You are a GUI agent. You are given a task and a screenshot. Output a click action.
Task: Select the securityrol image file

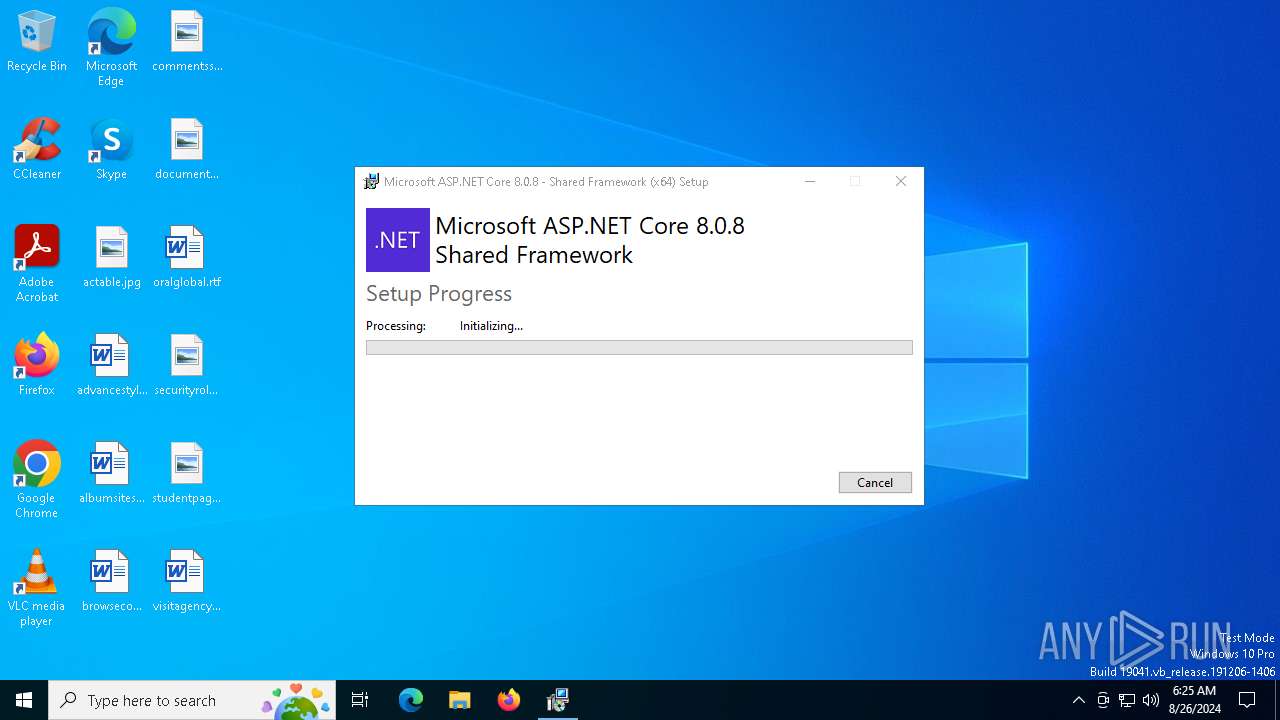click(x=187, y=366)
